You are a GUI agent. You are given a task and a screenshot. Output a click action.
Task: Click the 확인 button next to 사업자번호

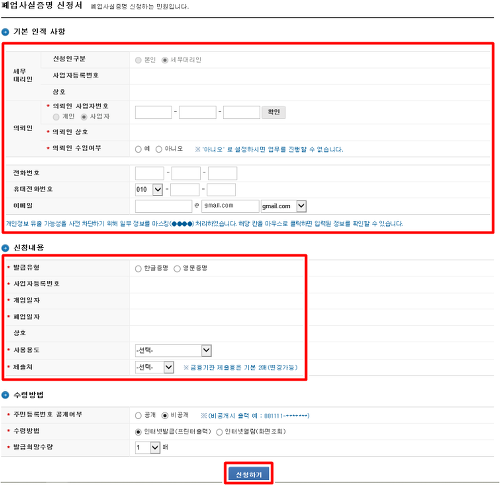[x=274, y=112]
